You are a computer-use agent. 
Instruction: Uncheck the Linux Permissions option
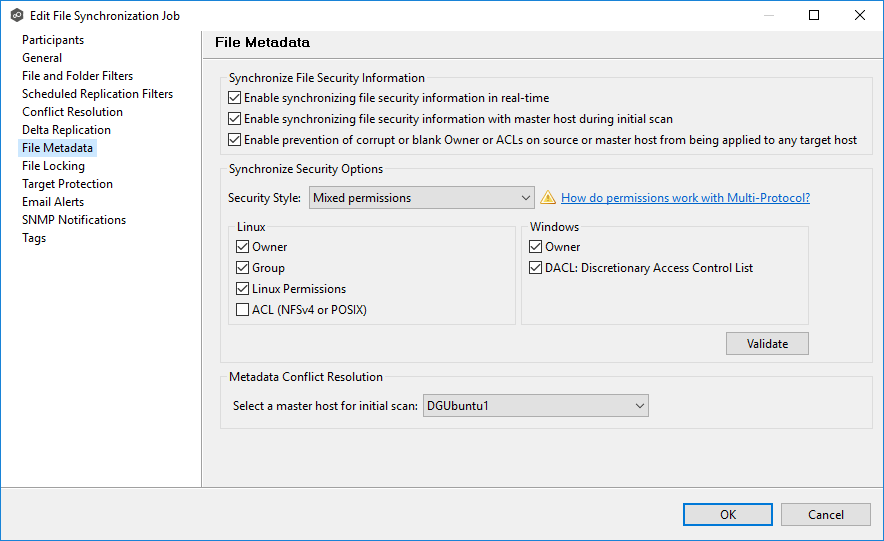pos(243,289)
